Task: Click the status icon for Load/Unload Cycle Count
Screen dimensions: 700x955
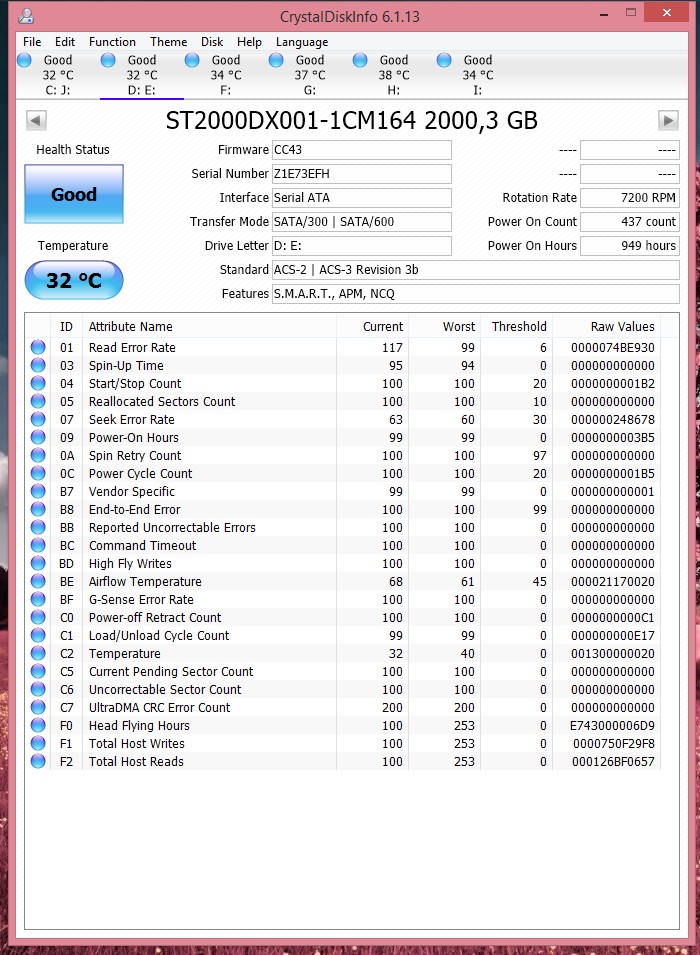Action: click(x=38, y=635)
